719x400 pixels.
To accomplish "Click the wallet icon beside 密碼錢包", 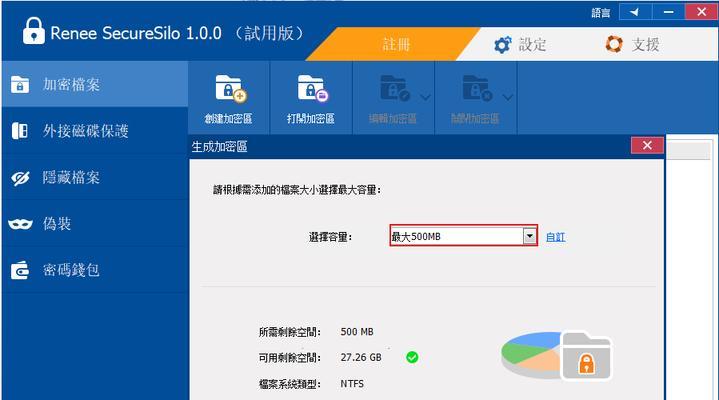I will tap(20, 270).
